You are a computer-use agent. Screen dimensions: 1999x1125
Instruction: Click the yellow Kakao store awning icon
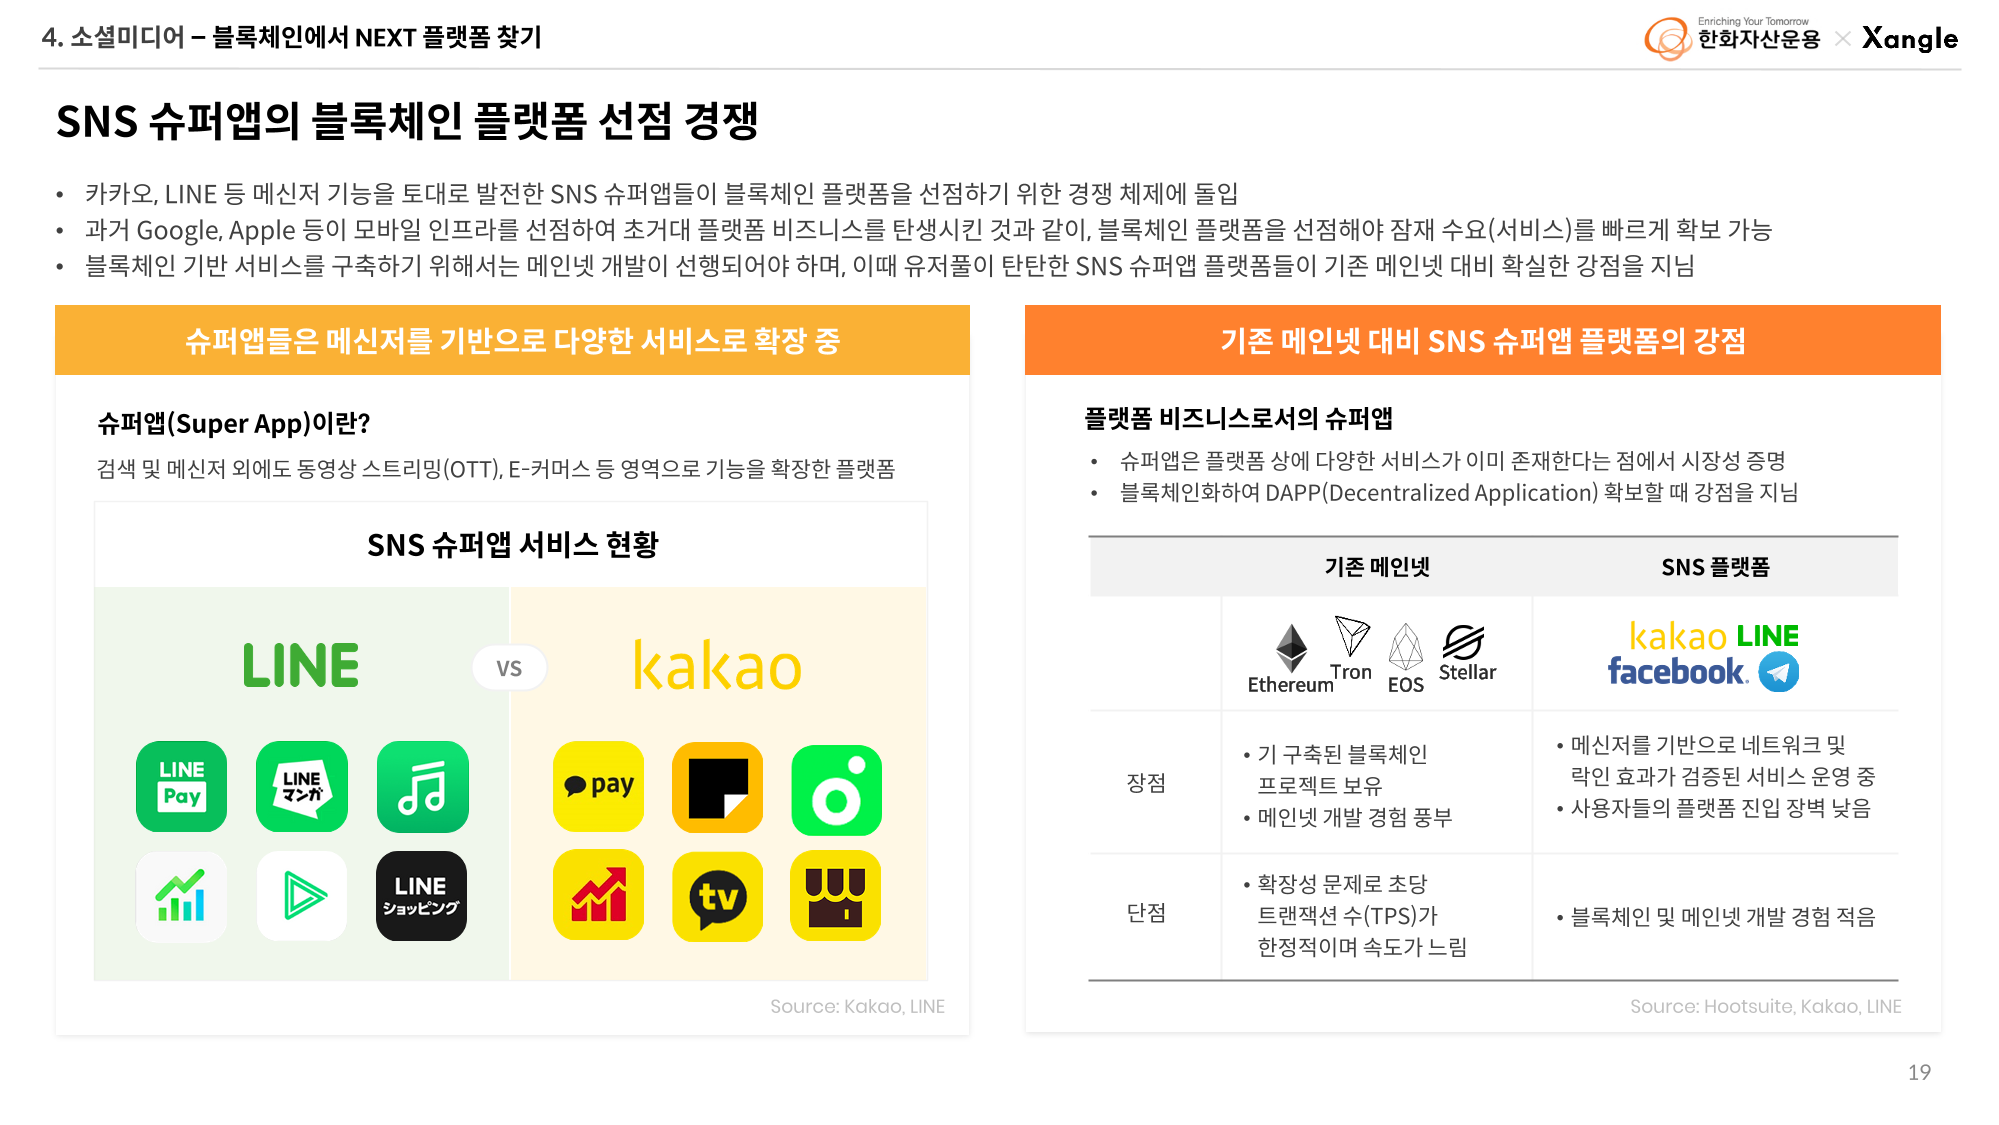pyautogui.click(x=835, y=896)
